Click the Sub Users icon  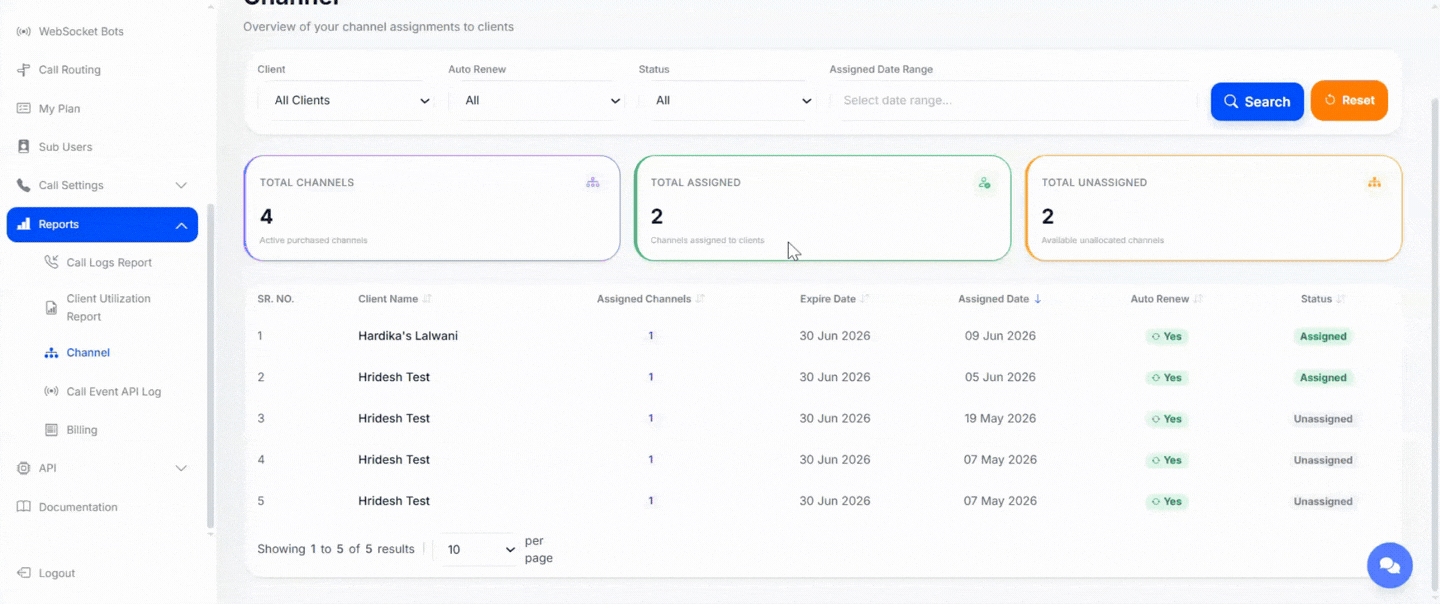[x=24, y=147]
